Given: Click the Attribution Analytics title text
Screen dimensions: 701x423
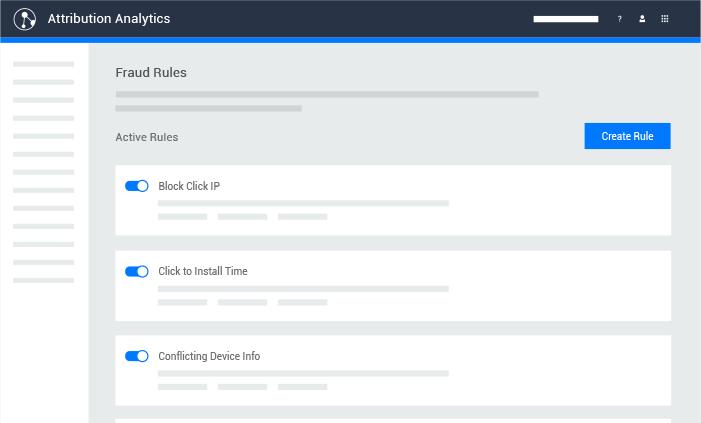Looking at the screenshot, I should [x=109, y=19].
